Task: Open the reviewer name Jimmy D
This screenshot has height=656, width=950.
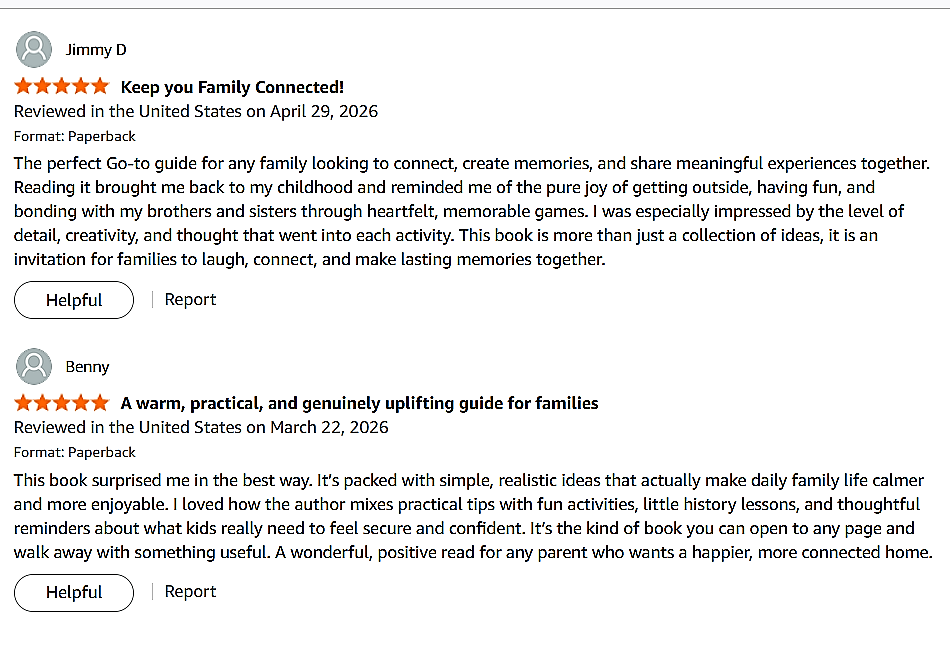Action: 96,50
